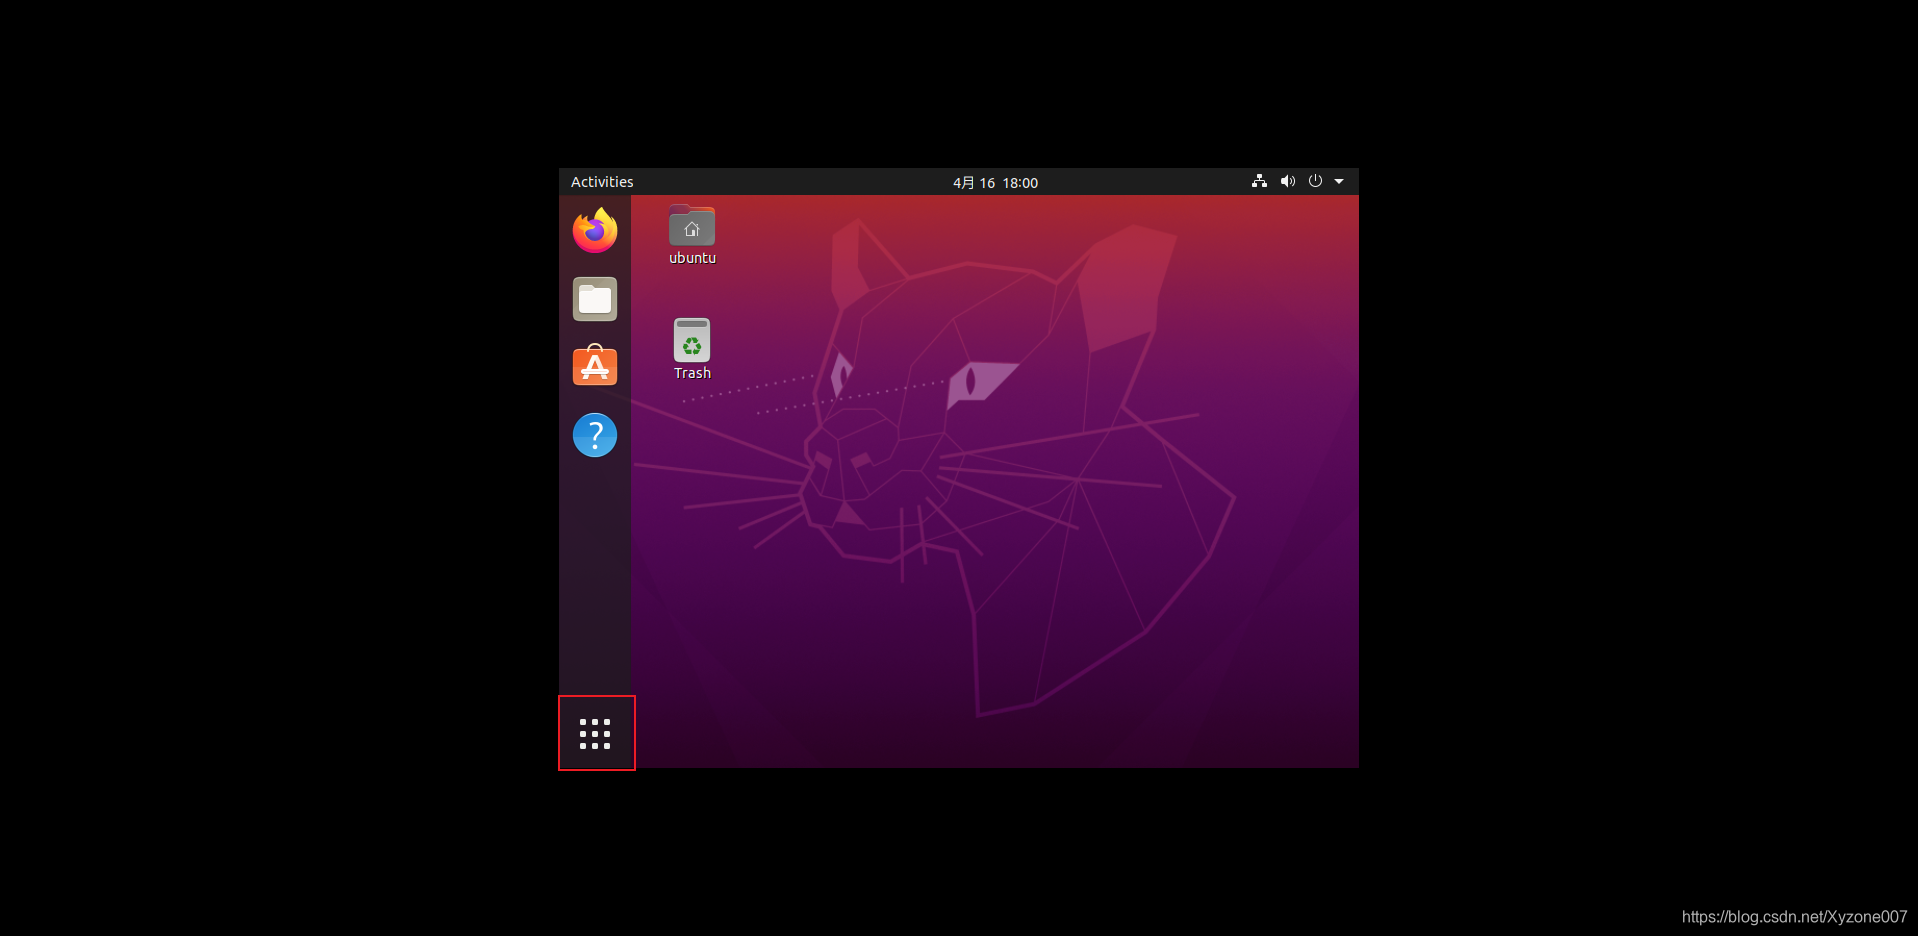Open the Help question-mark dock icon
The height and width of the screenshot is (936, 1918).
click(595, 435)
